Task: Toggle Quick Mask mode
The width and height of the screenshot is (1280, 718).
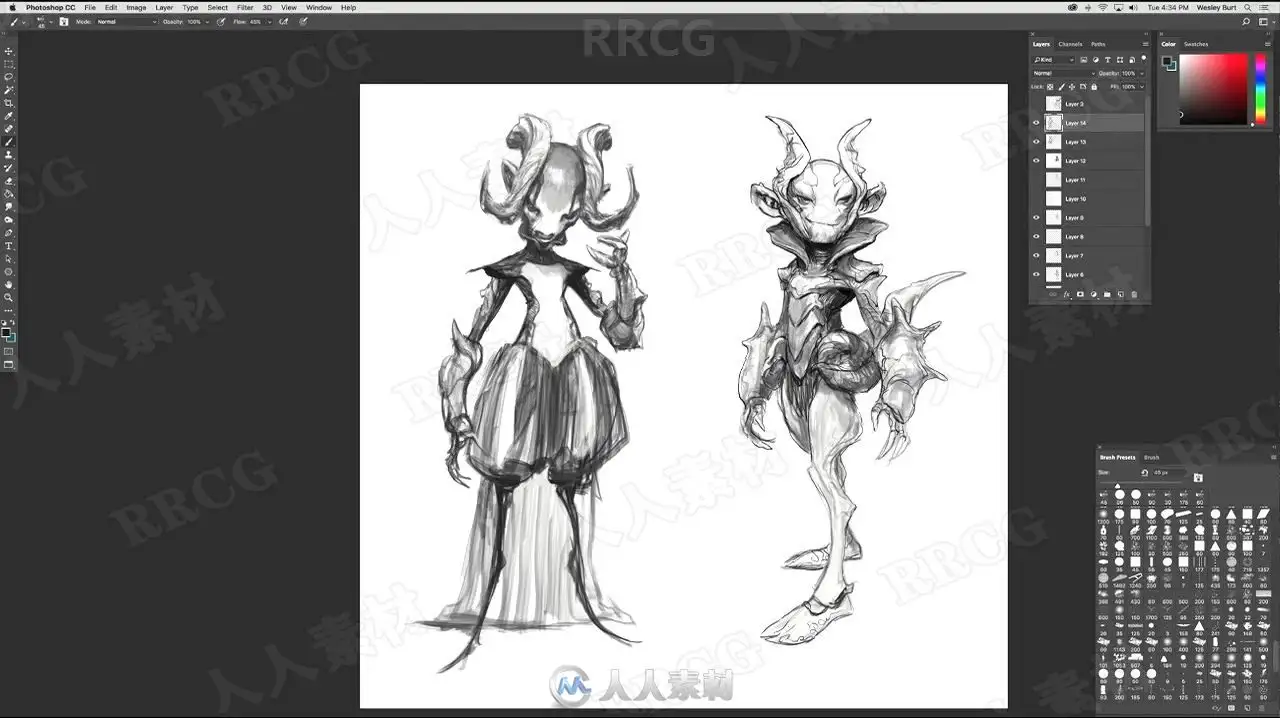Action: pos(8,351)
